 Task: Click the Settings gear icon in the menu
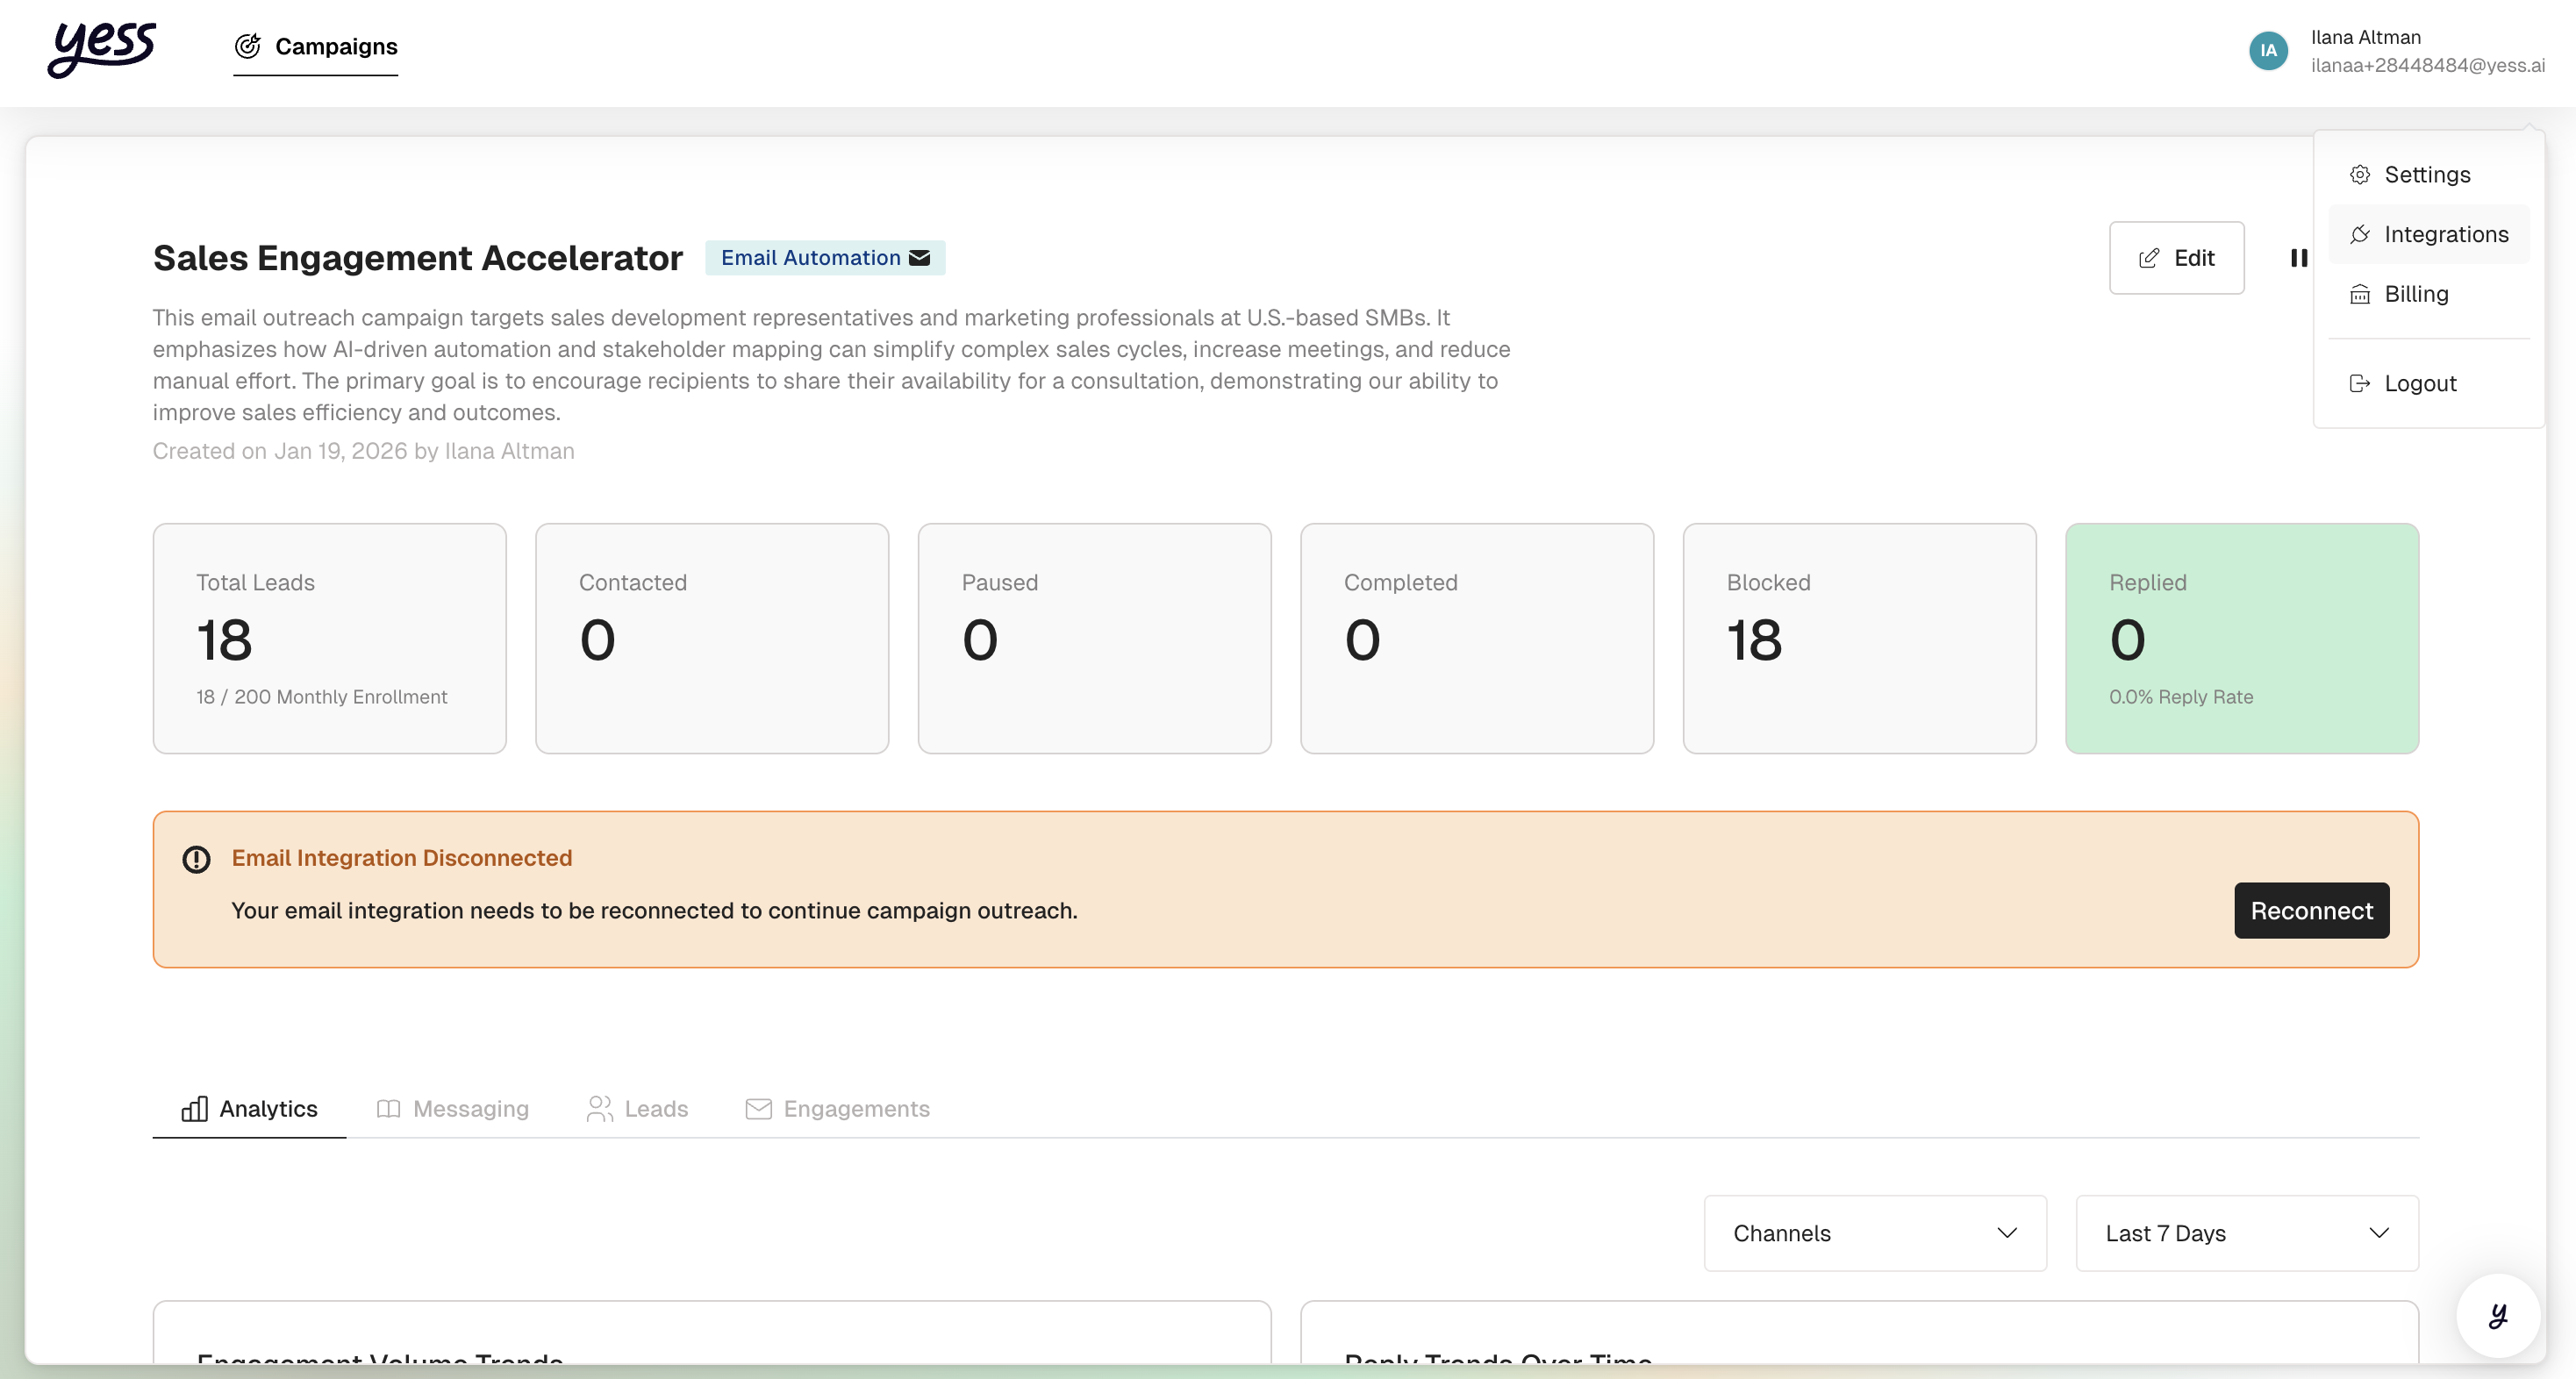[2359, 175]
